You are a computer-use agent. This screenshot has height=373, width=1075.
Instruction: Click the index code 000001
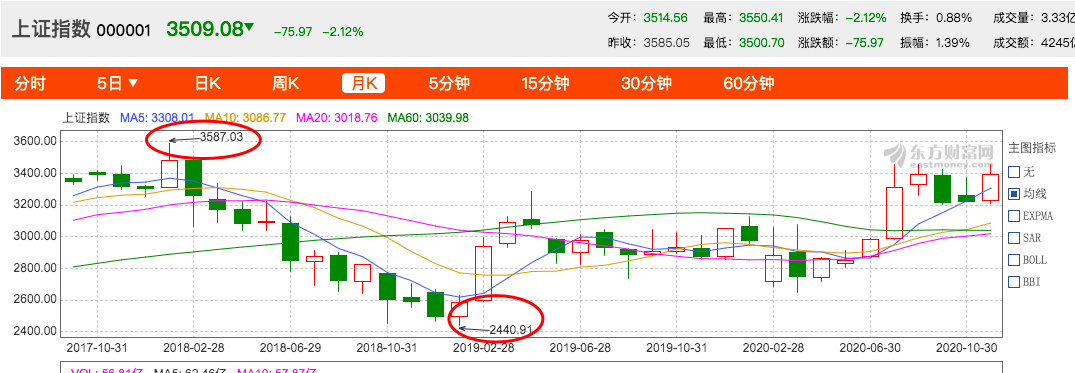123,30
